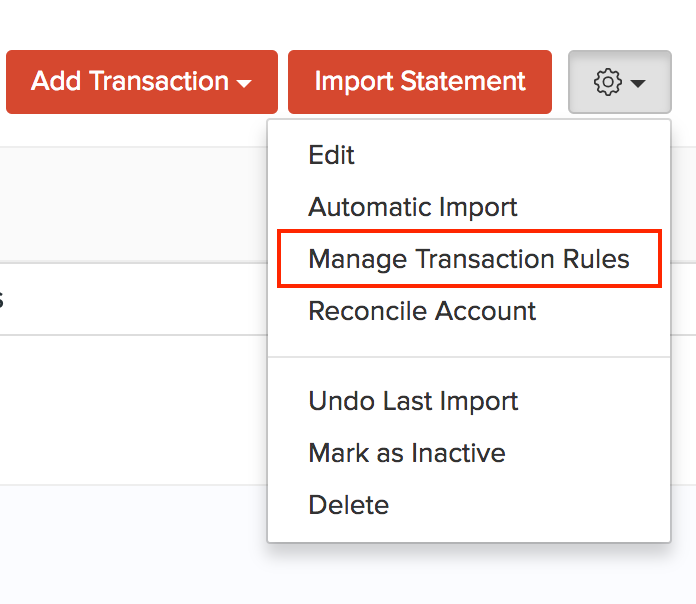Click the light blue area below the table
This screenshot has width=696, height=604.
(x=130, y=545)
